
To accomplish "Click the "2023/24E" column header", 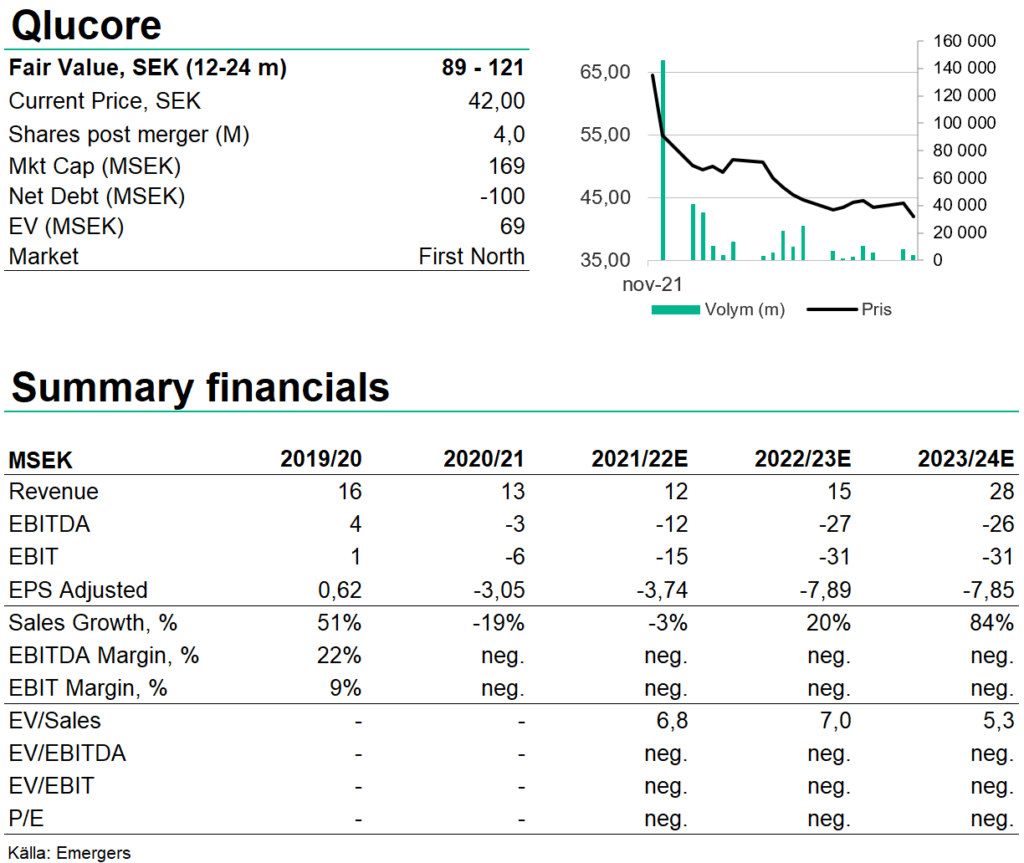I will point(966,459).
